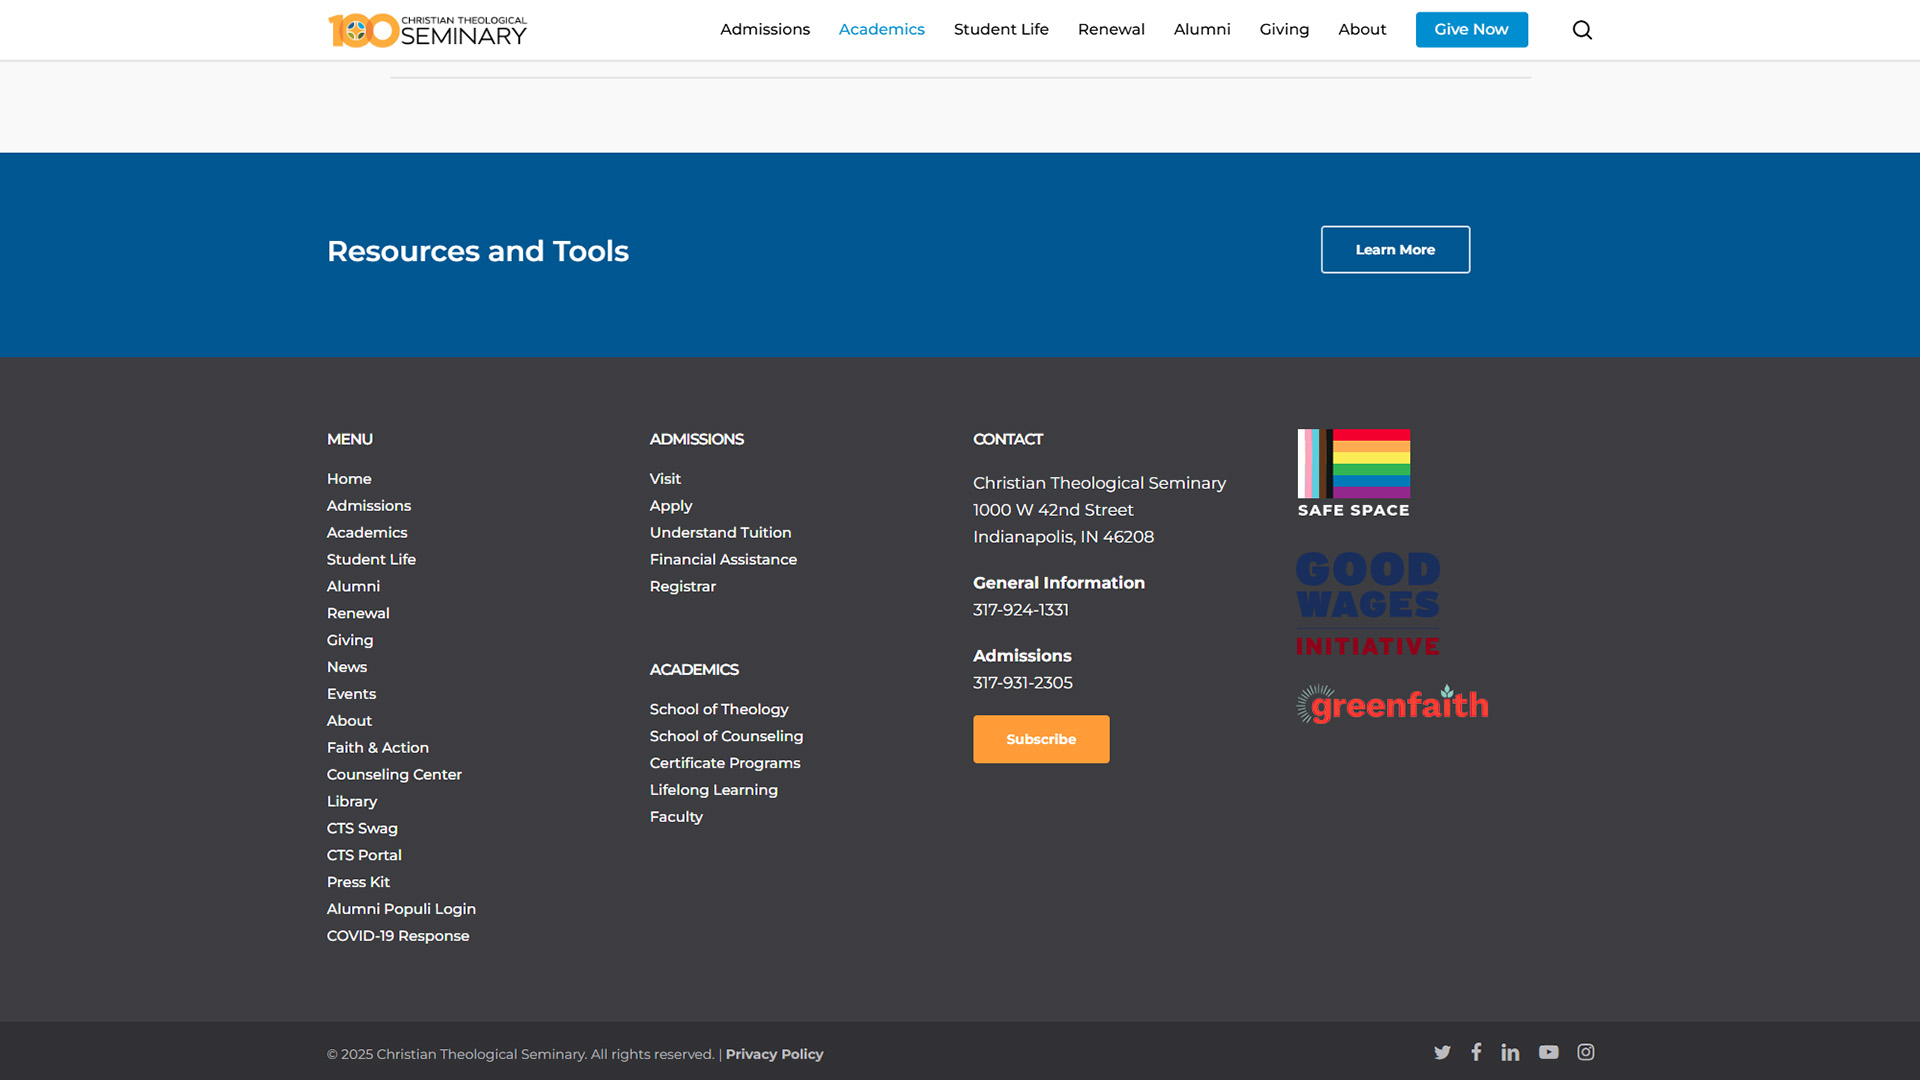Open the Renewal nav menu
The image size is (1920, 1080).
(1111, 30)
